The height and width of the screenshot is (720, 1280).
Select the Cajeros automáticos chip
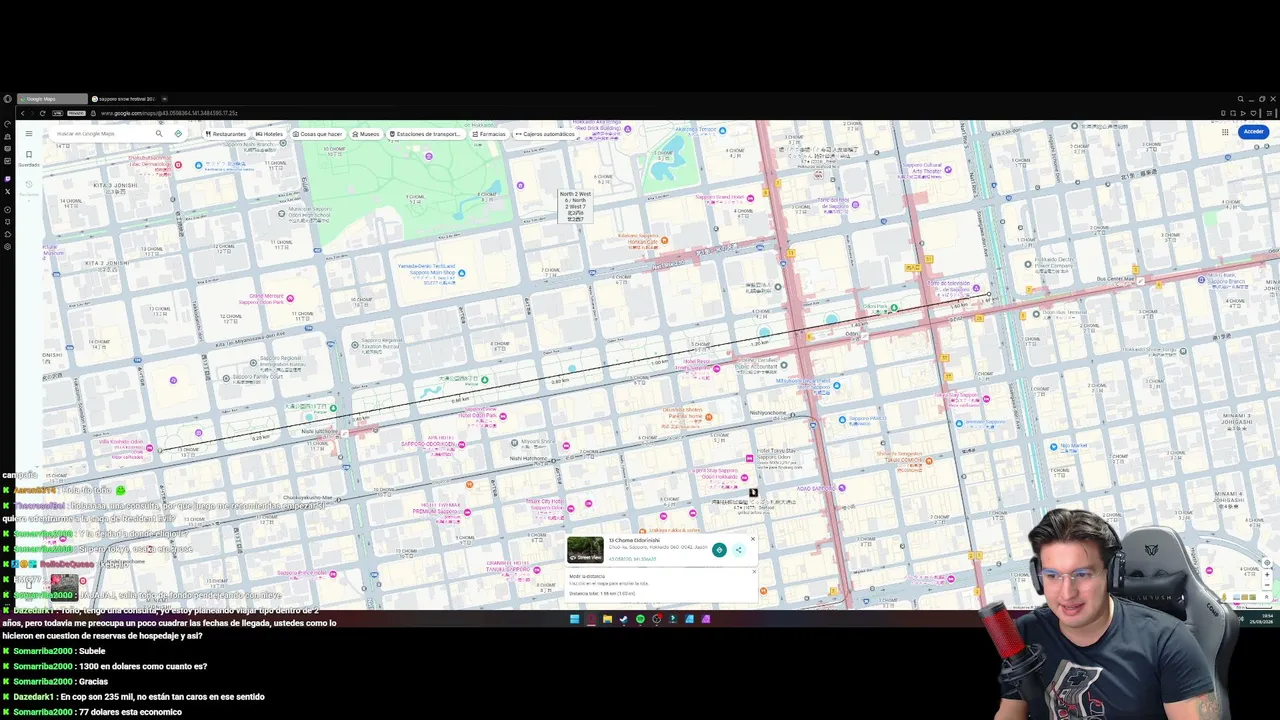(x=545, y=134)
